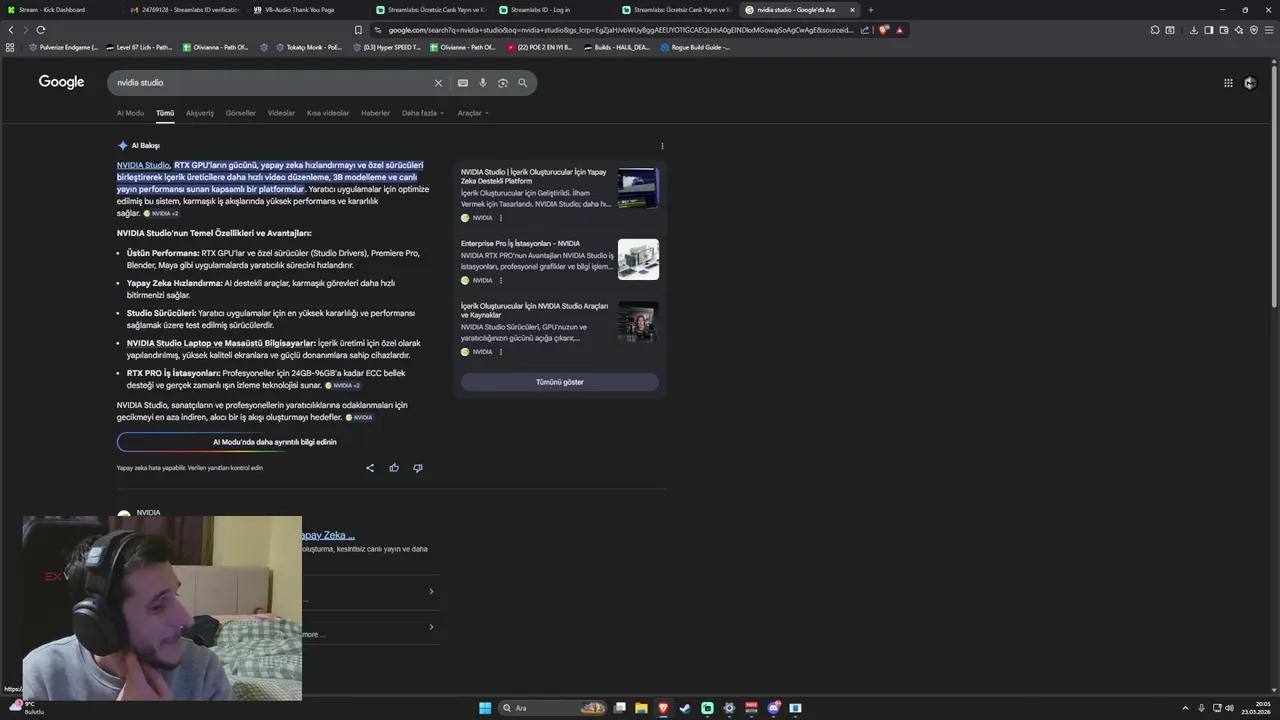Open options for the first NVIDIA source card
The height and width of the screenshot is (720, 1280).
[x=501, y=218]
